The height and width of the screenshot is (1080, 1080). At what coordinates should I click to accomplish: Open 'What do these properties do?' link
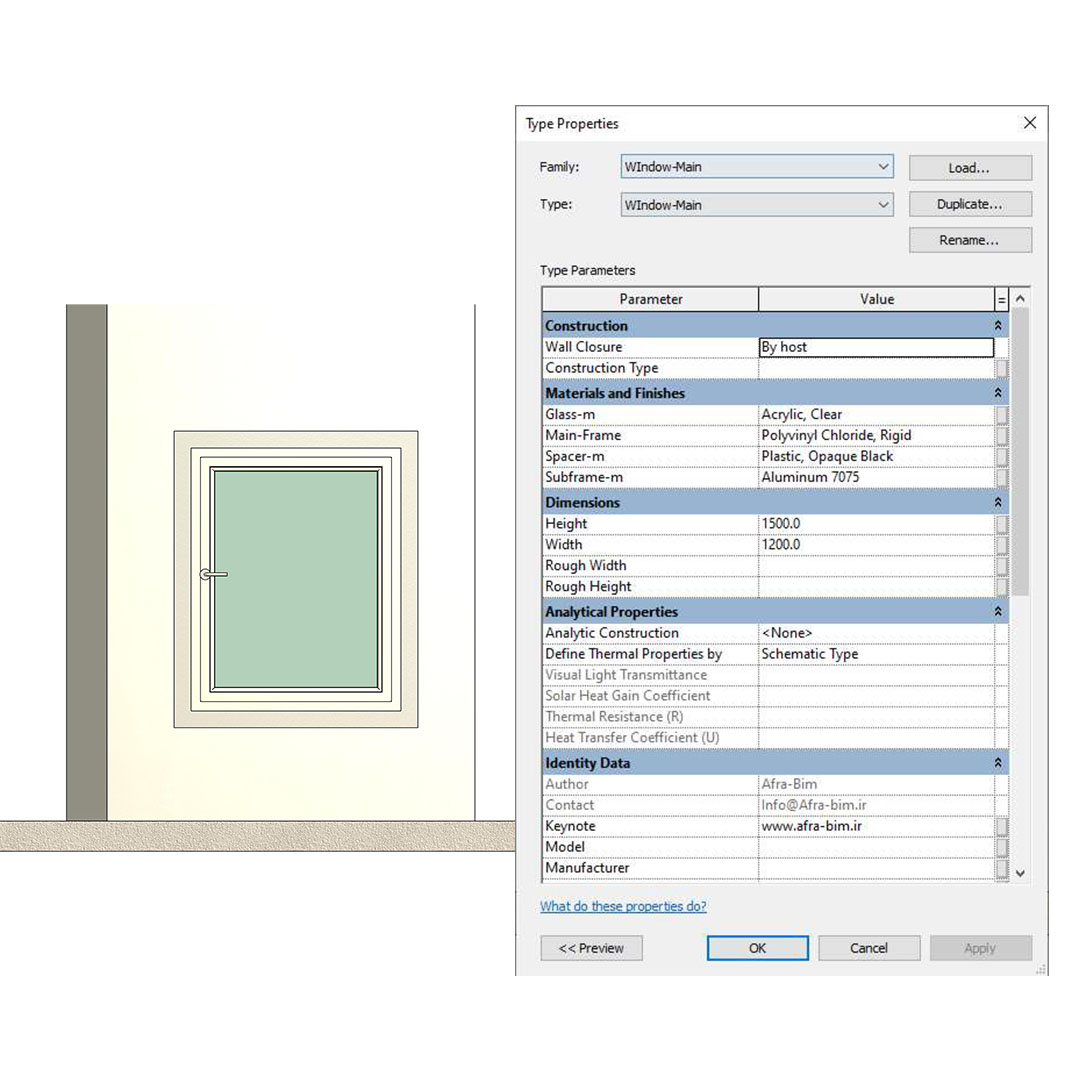tap(623, 906)
